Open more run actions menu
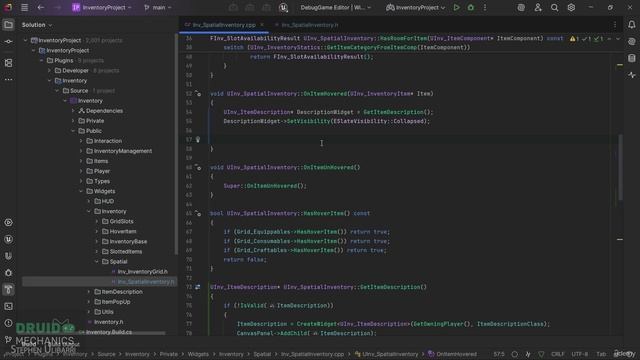 485,7
